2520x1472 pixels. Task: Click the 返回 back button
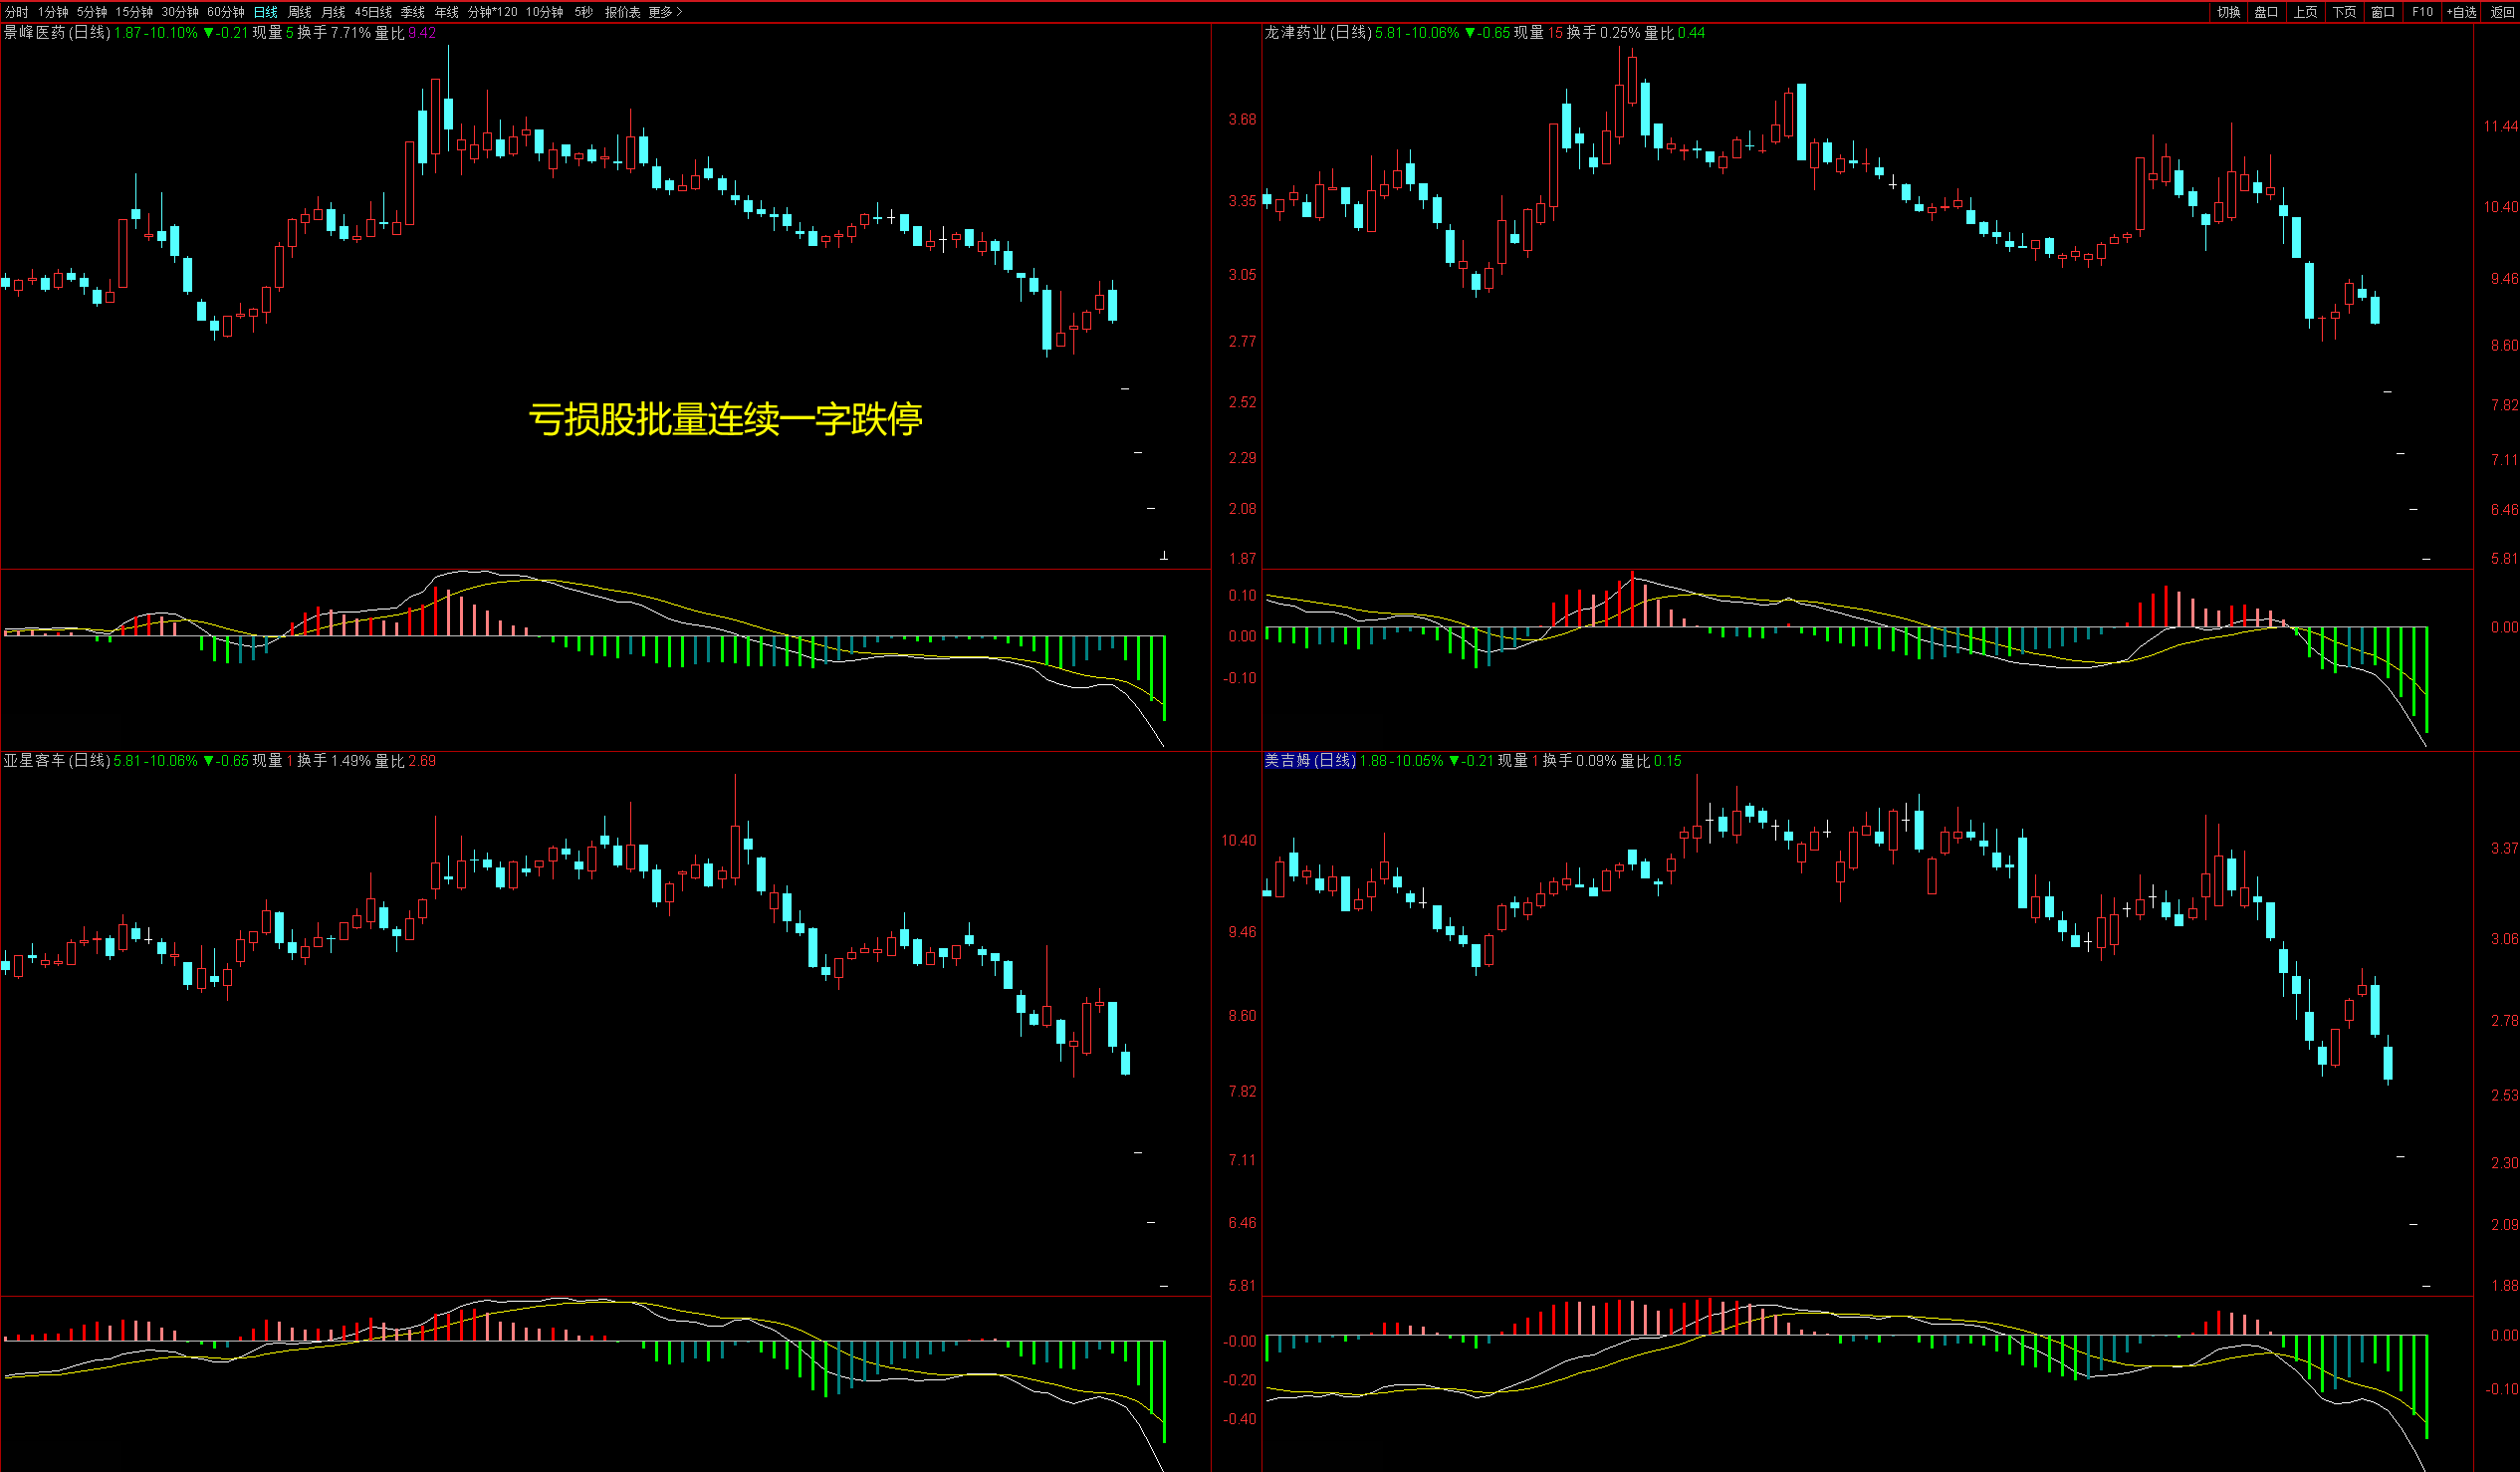tap(2502, 12)
